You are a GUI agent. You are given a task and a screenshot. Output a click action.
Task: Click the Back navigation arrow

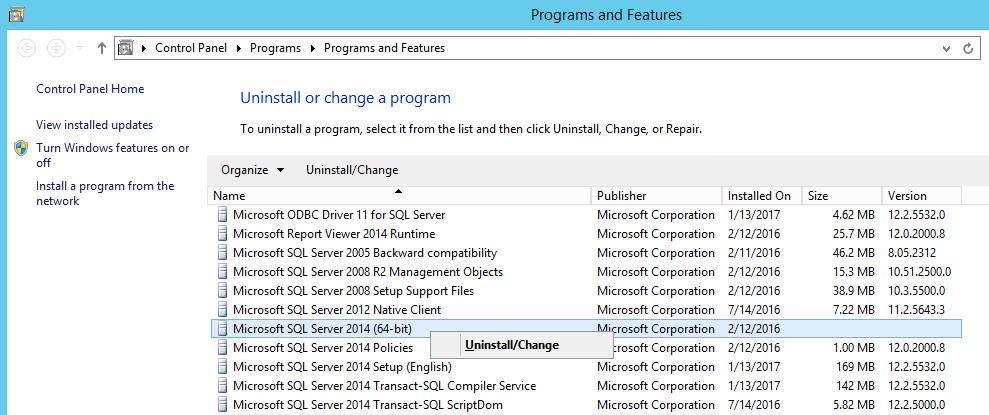click(x=27, y=48)
